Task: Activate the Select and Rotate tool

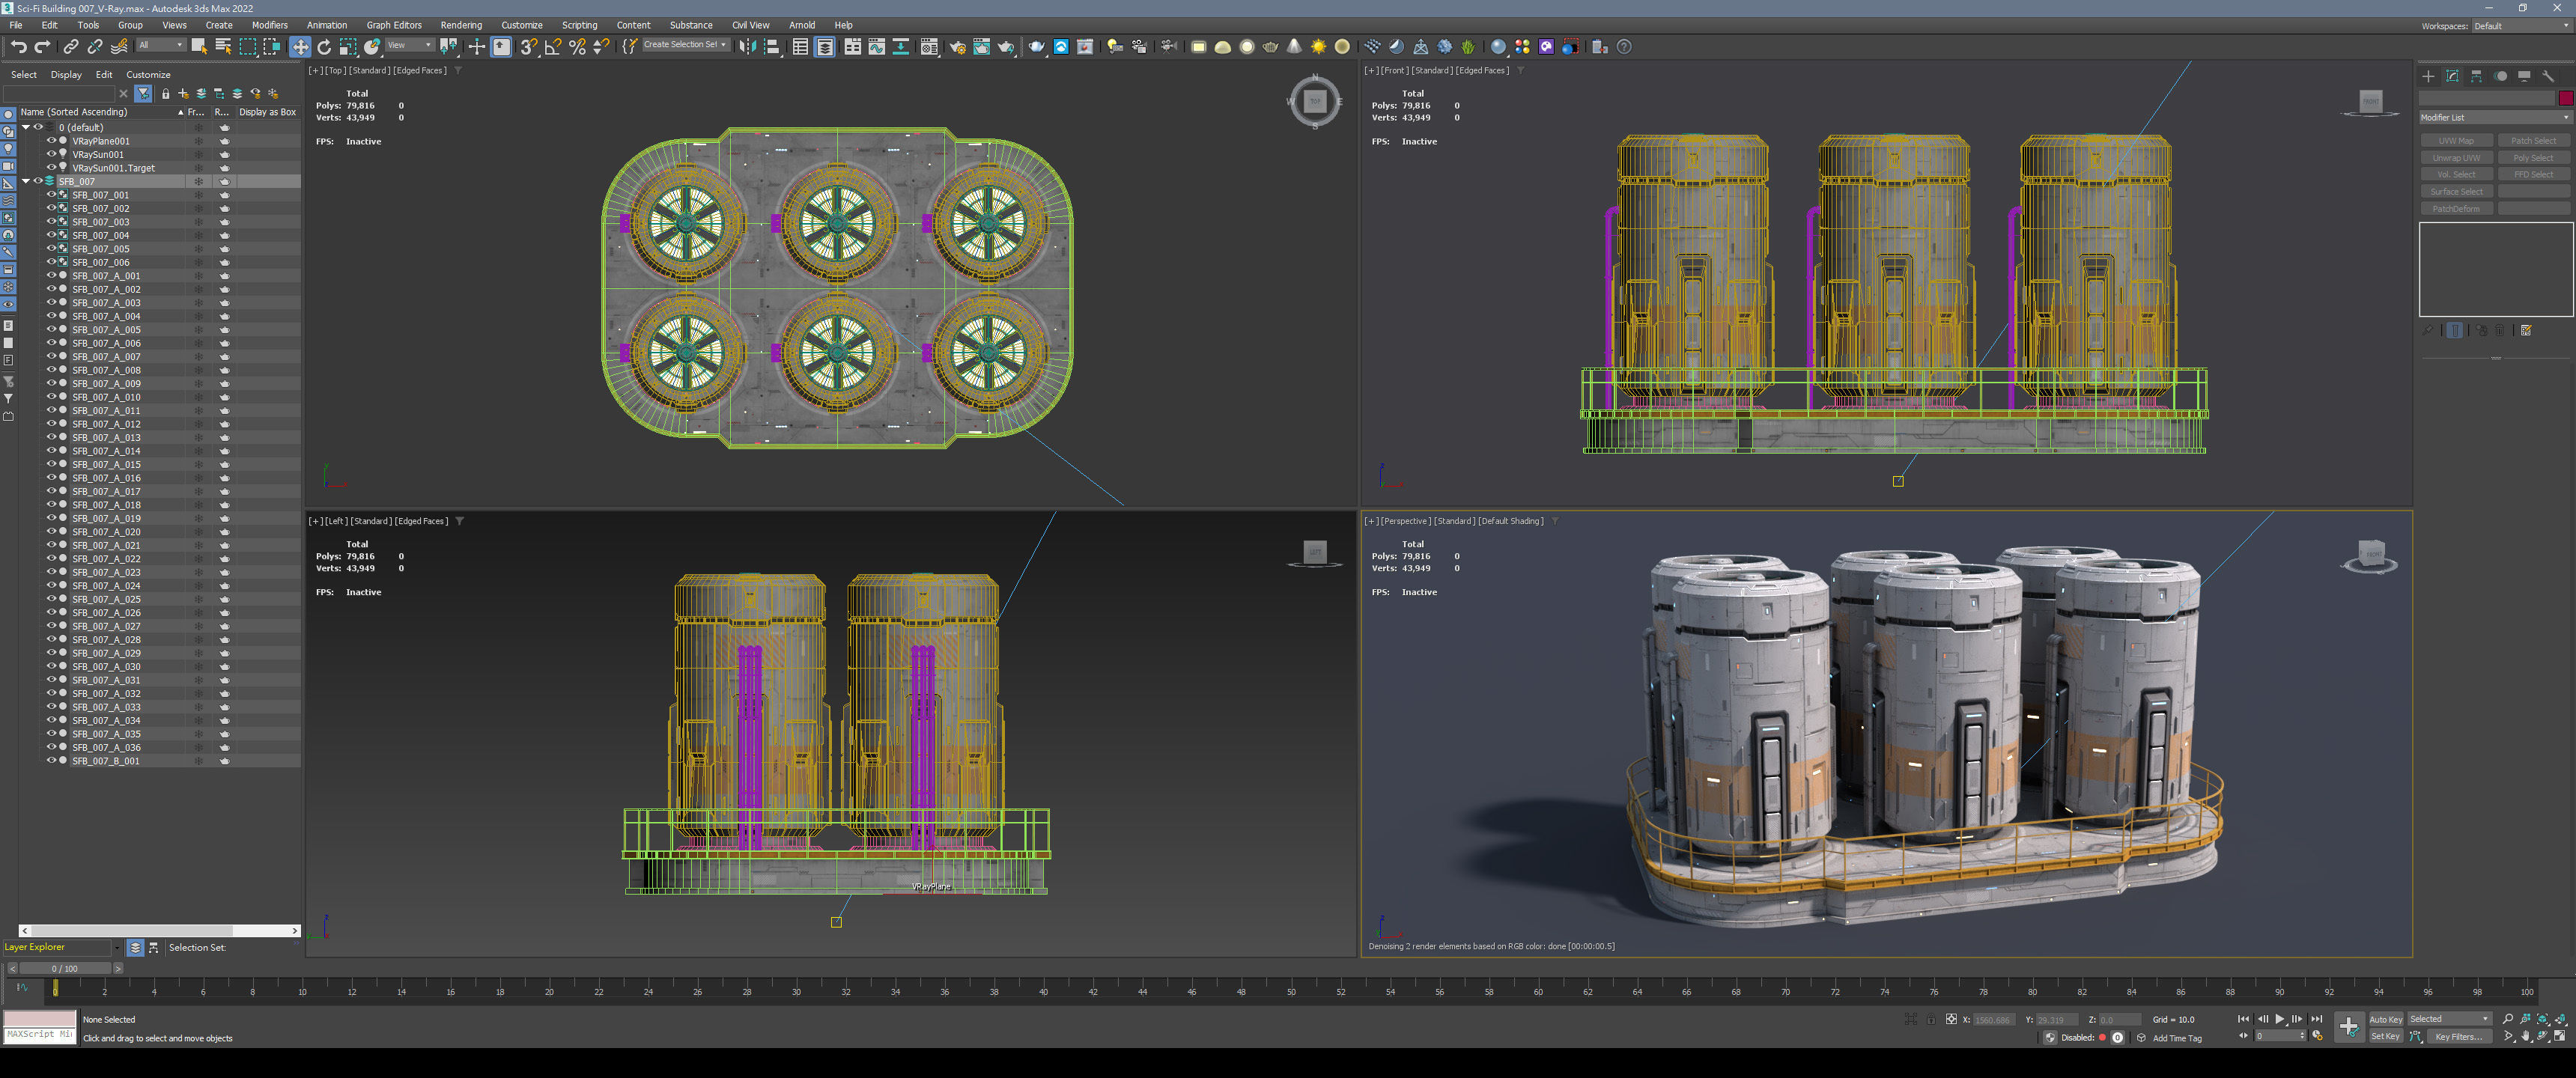Action: tap(324, 46)
